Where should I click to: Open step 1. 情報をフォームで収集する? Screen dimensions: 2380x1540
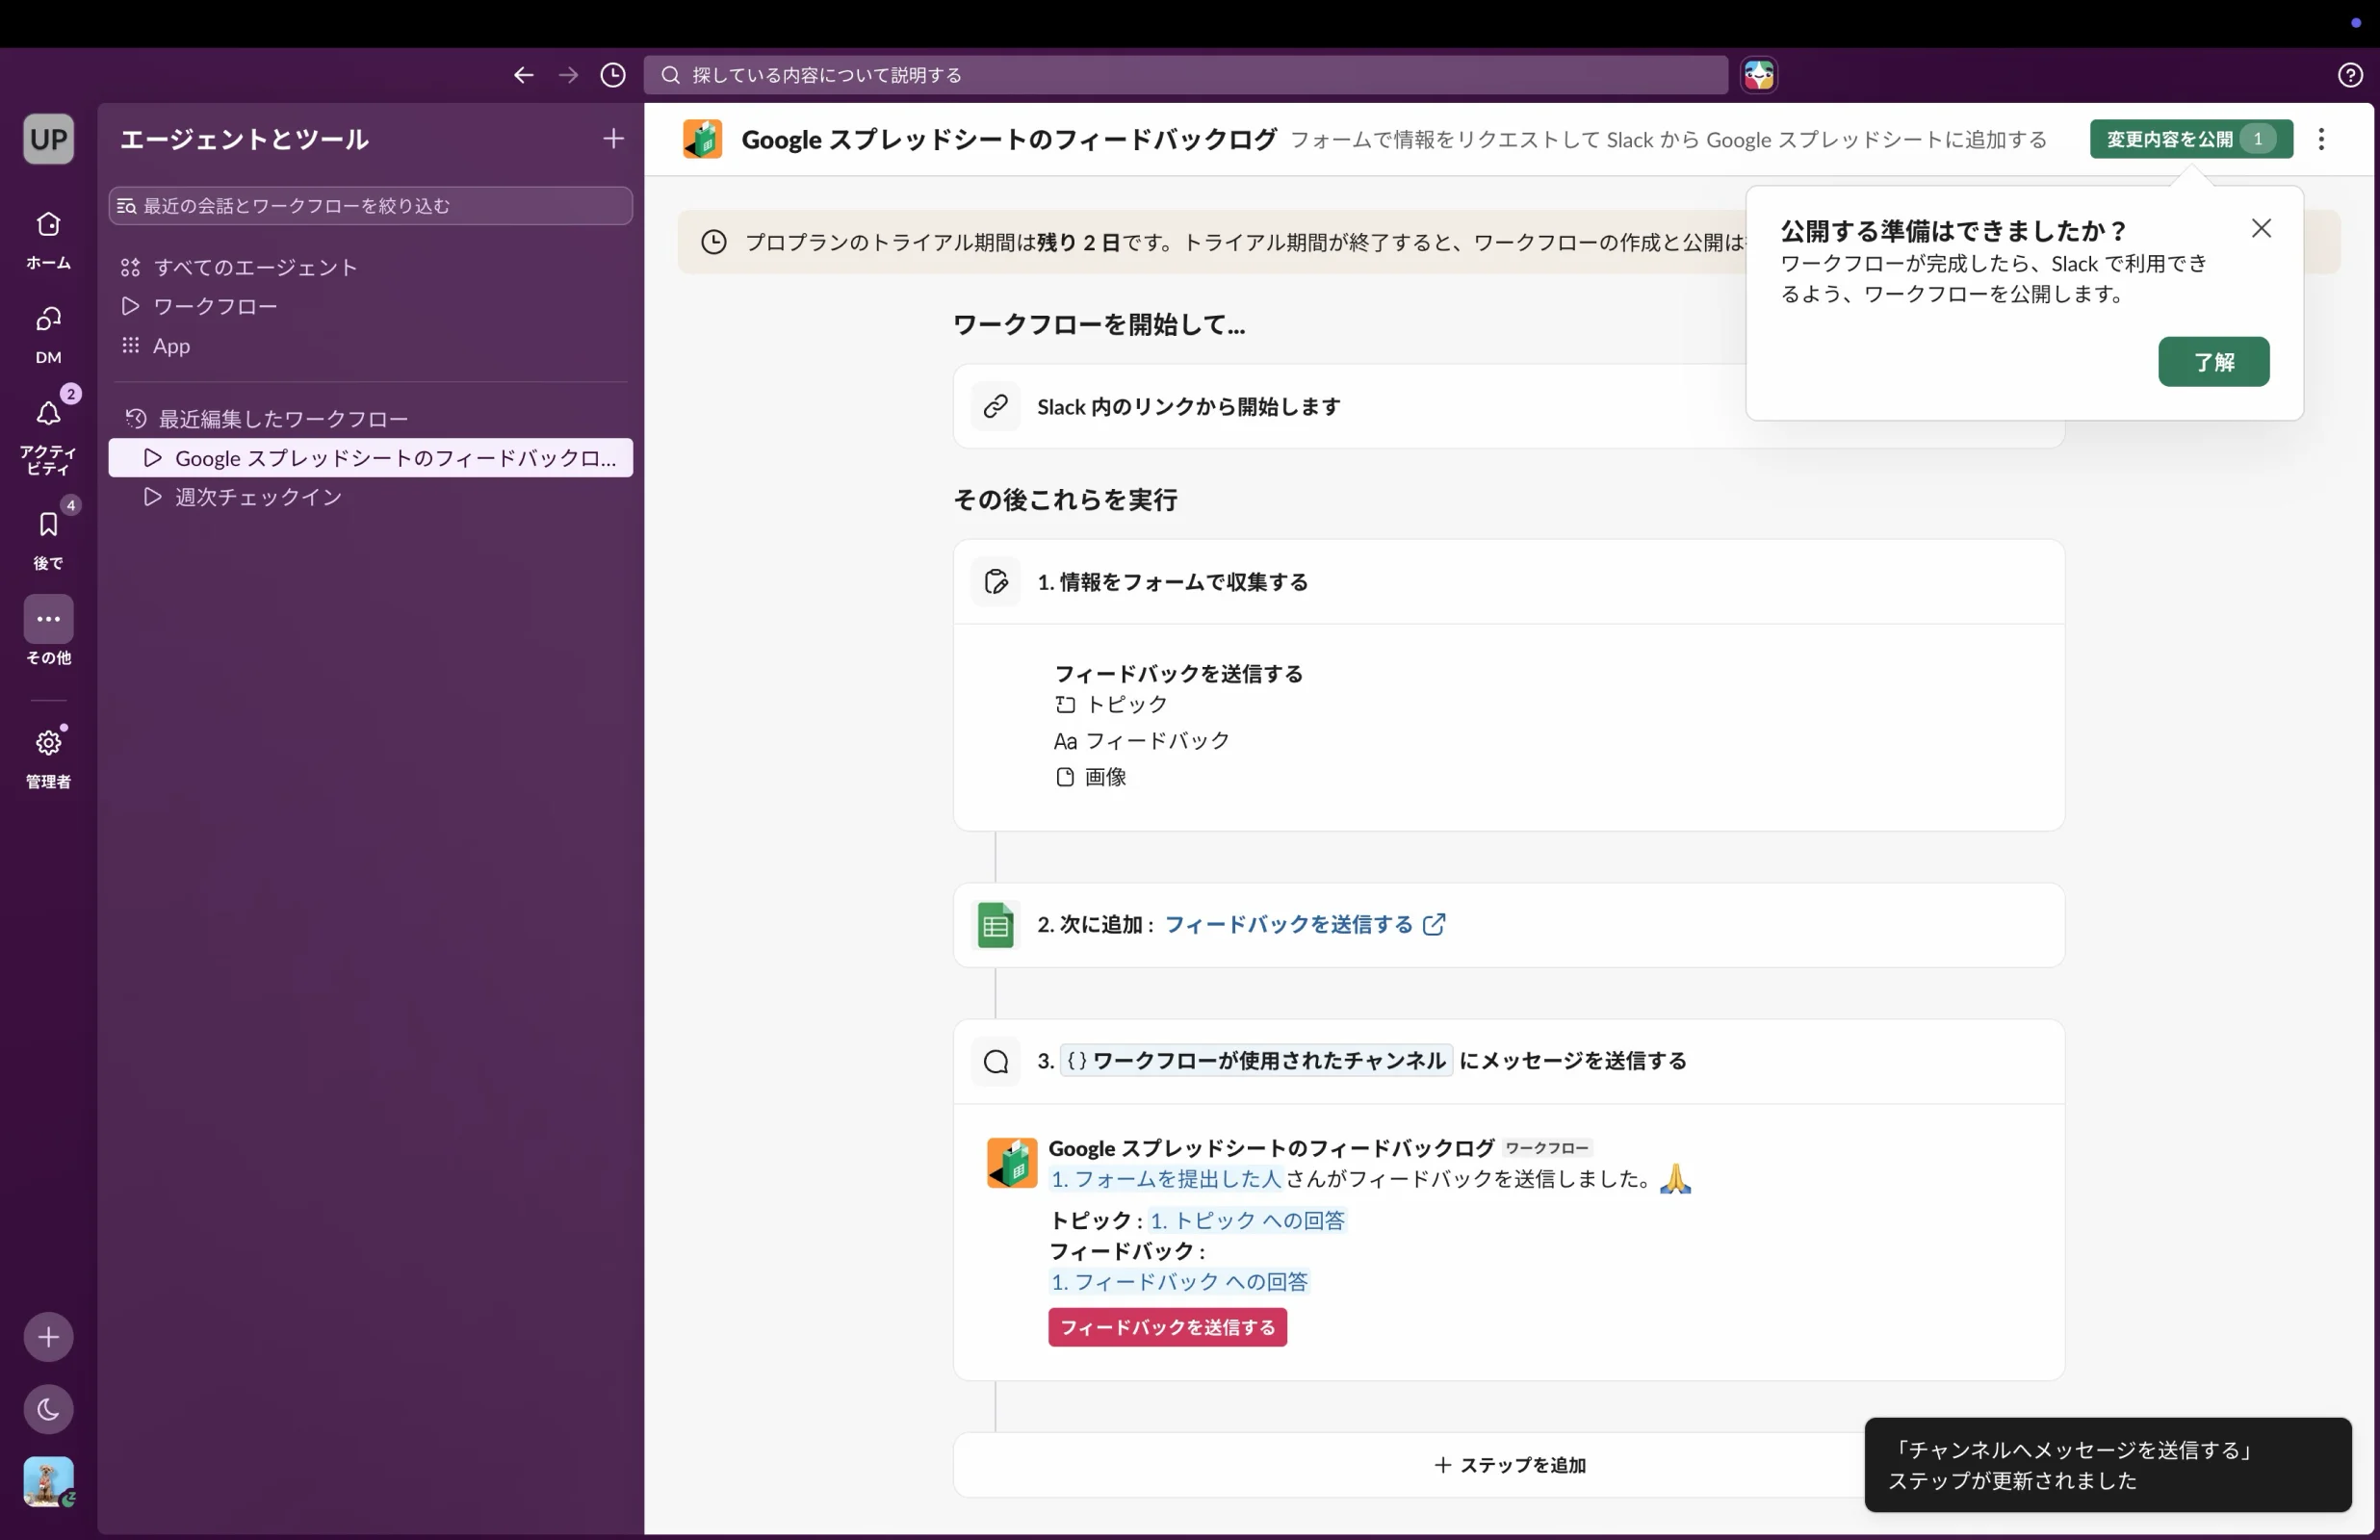1508,582
